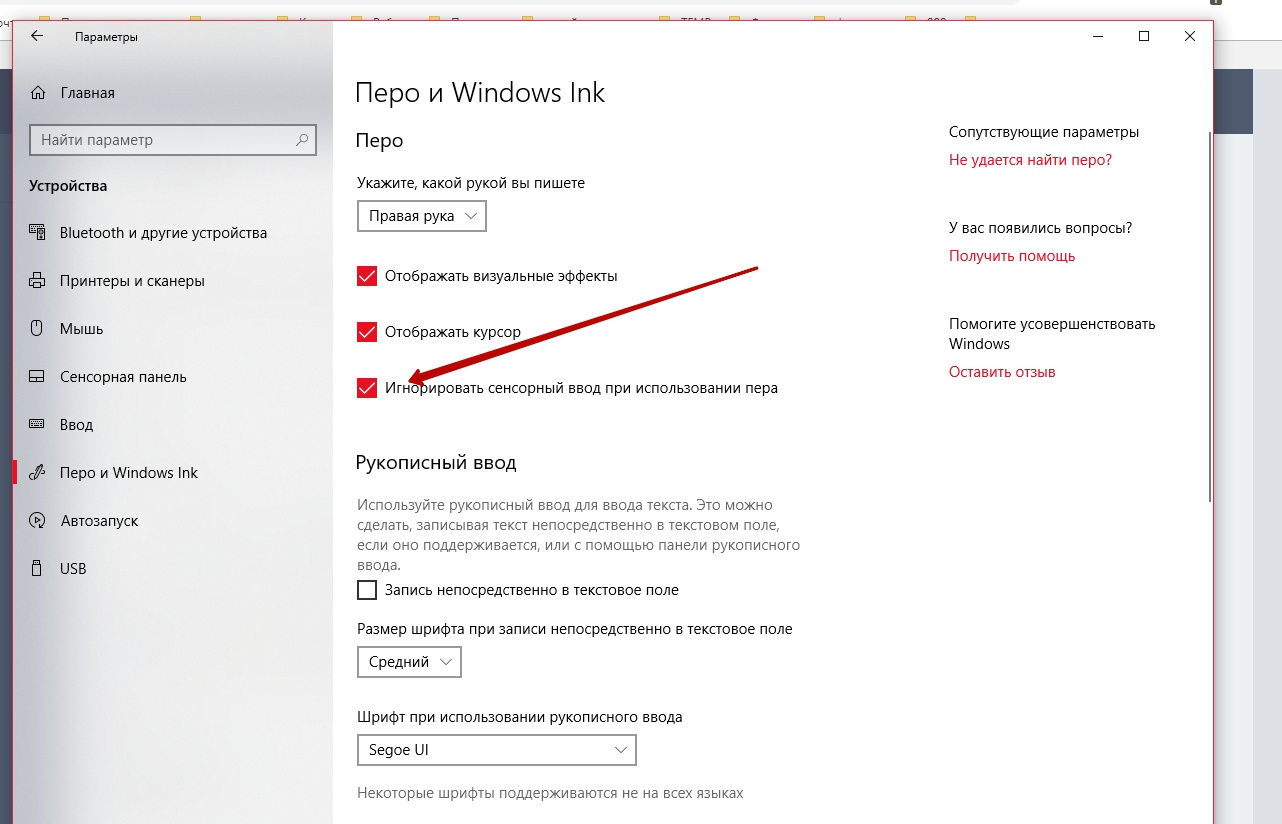Click the touchpad icon in sidebar
This screenshot has width=1282, height=824.
(37, 377)
